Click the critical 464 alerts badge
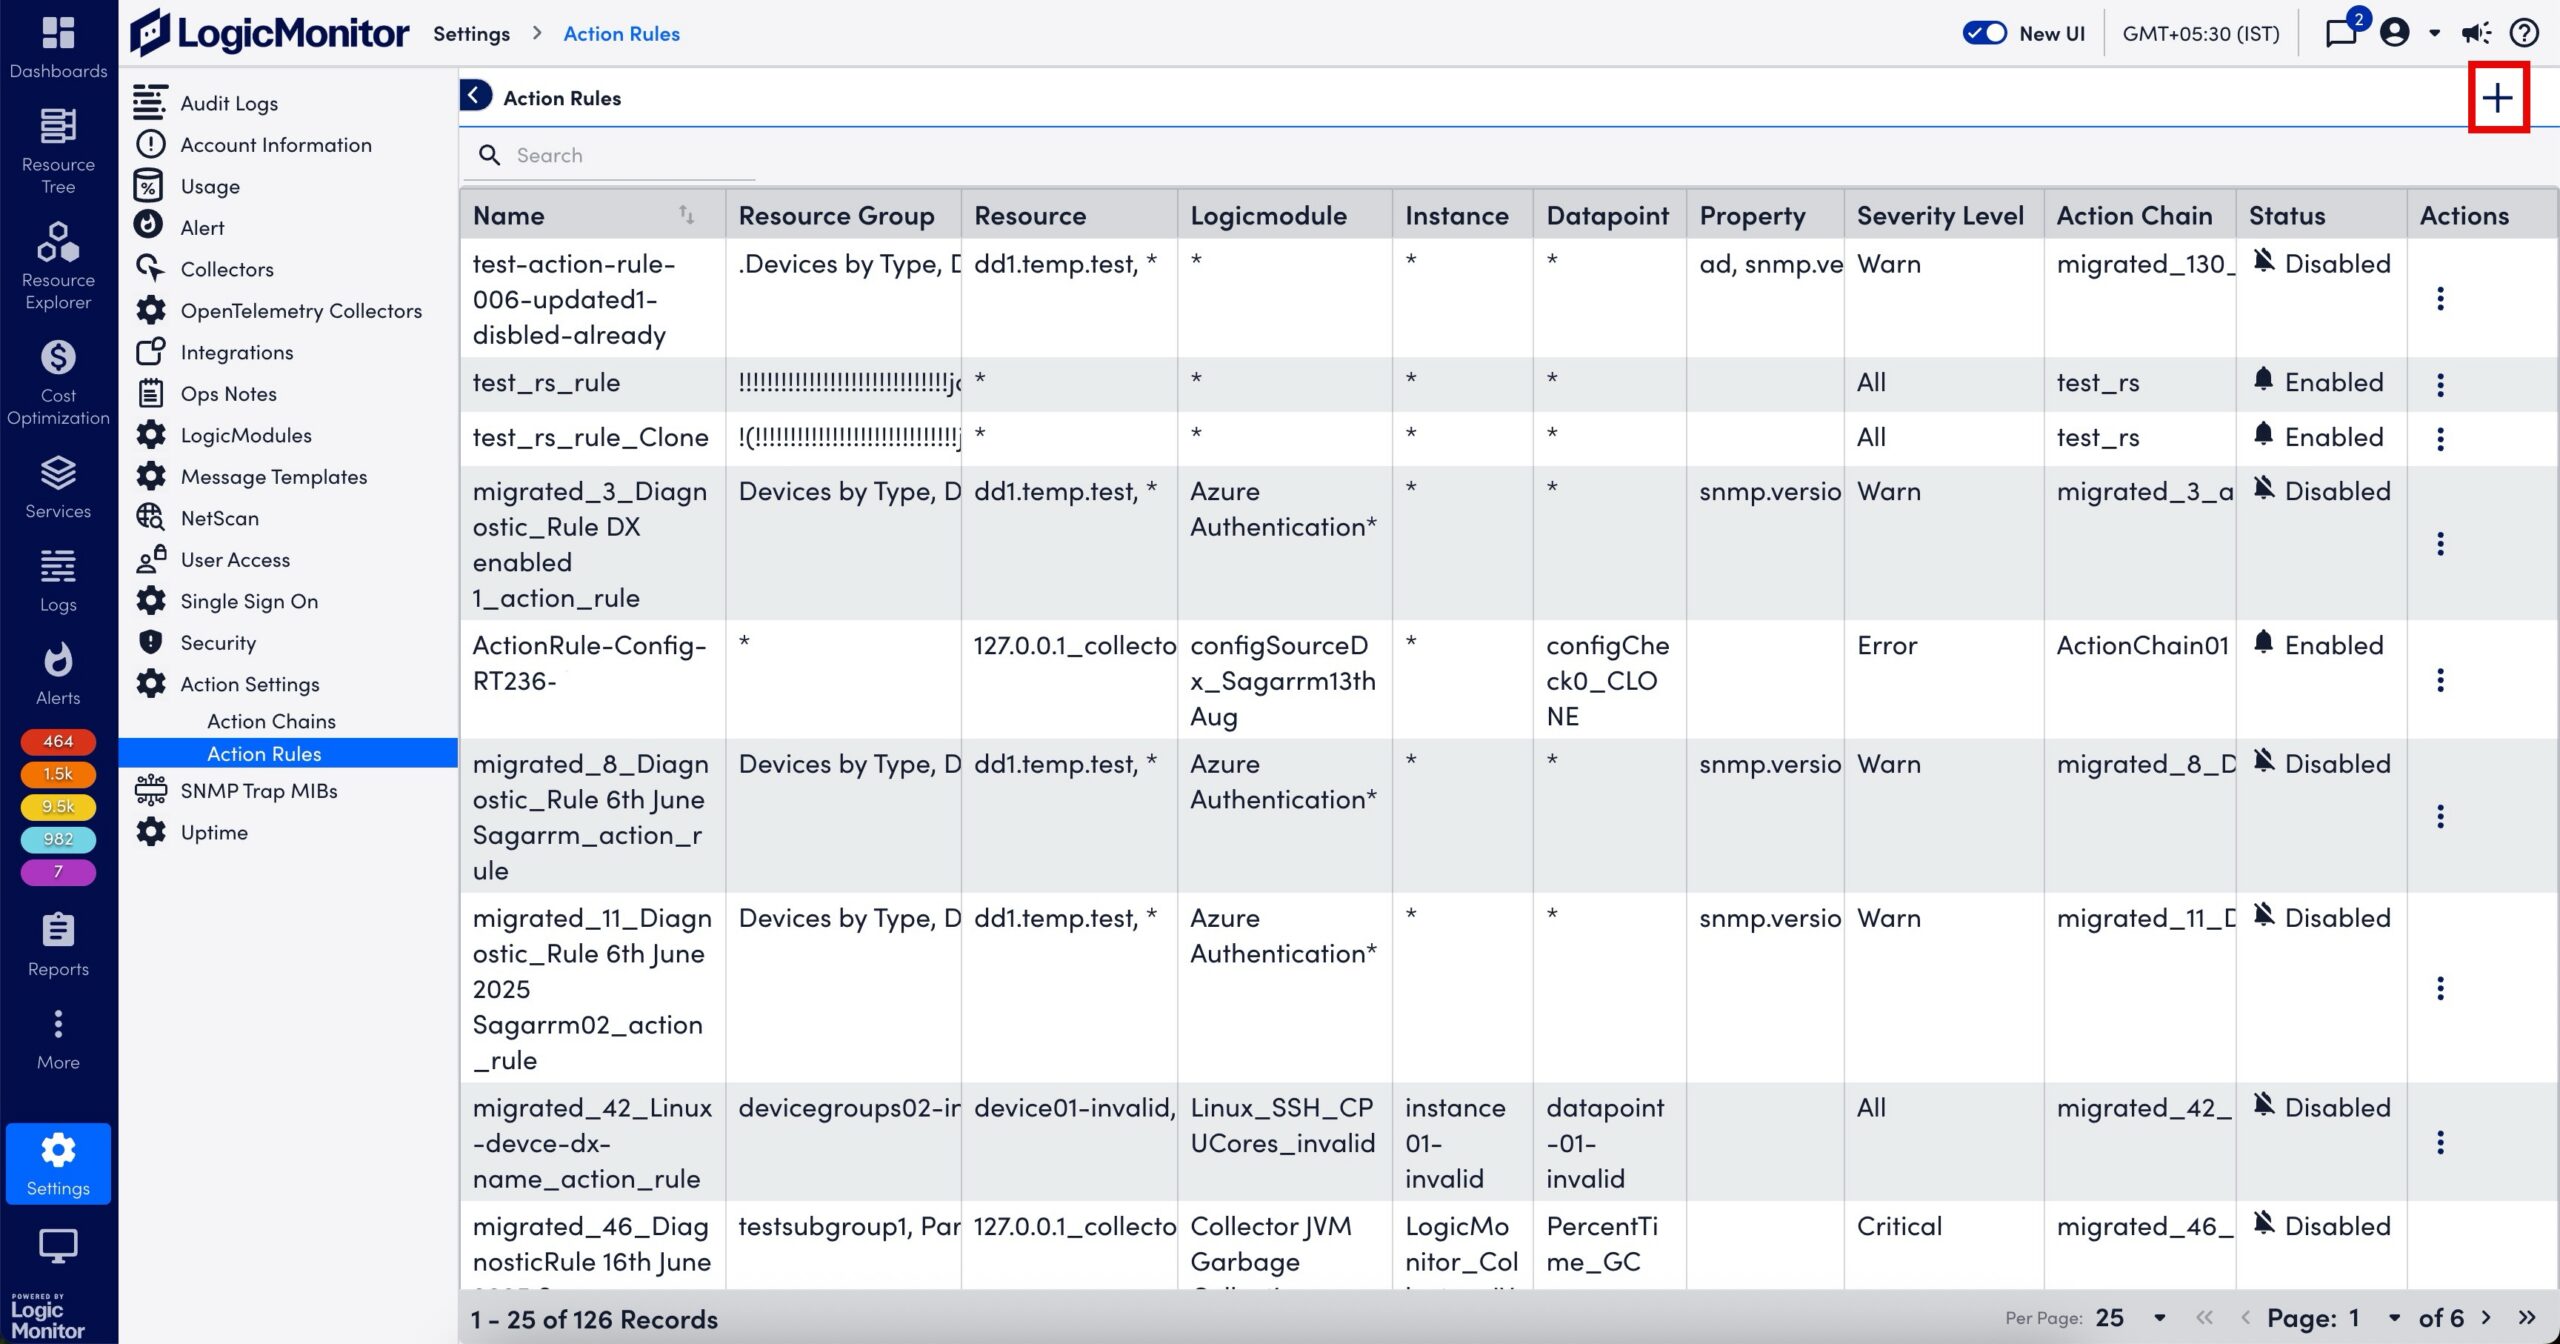Viewport: 2560px width, 1344px height. coord(58,741)
